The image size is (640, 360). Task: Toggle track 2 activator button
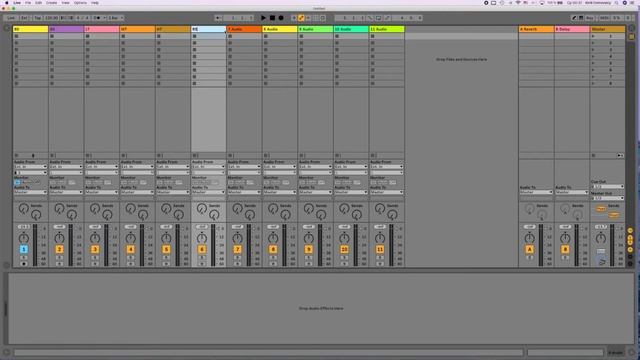click(x=59, y=249)
